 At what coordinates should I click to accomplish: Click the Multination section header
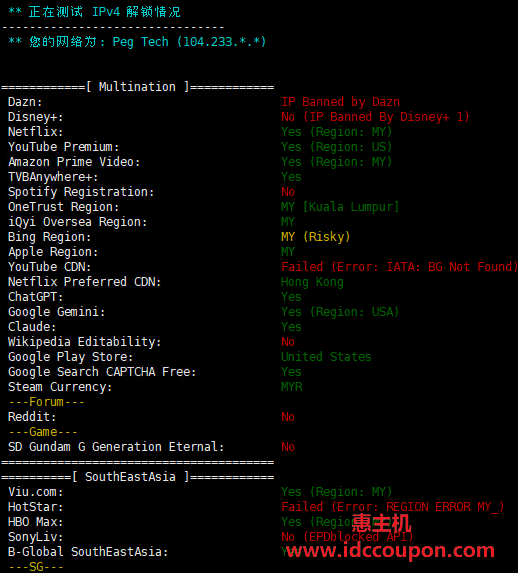point(137,87)
